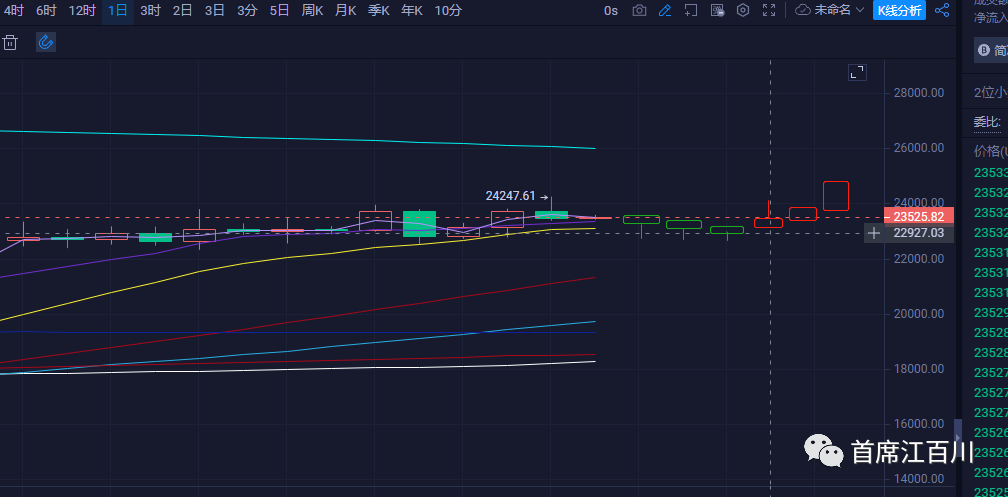1008x497 pixels.
Task: Click the popup-disable icon in toolbar
Action: (x=717, y=10)
